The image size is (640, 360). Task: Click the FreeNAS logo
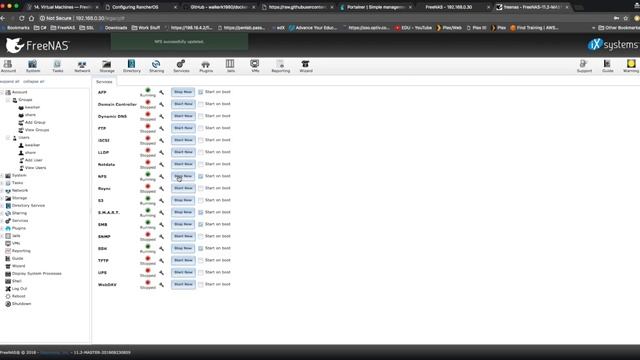(38, 45)
